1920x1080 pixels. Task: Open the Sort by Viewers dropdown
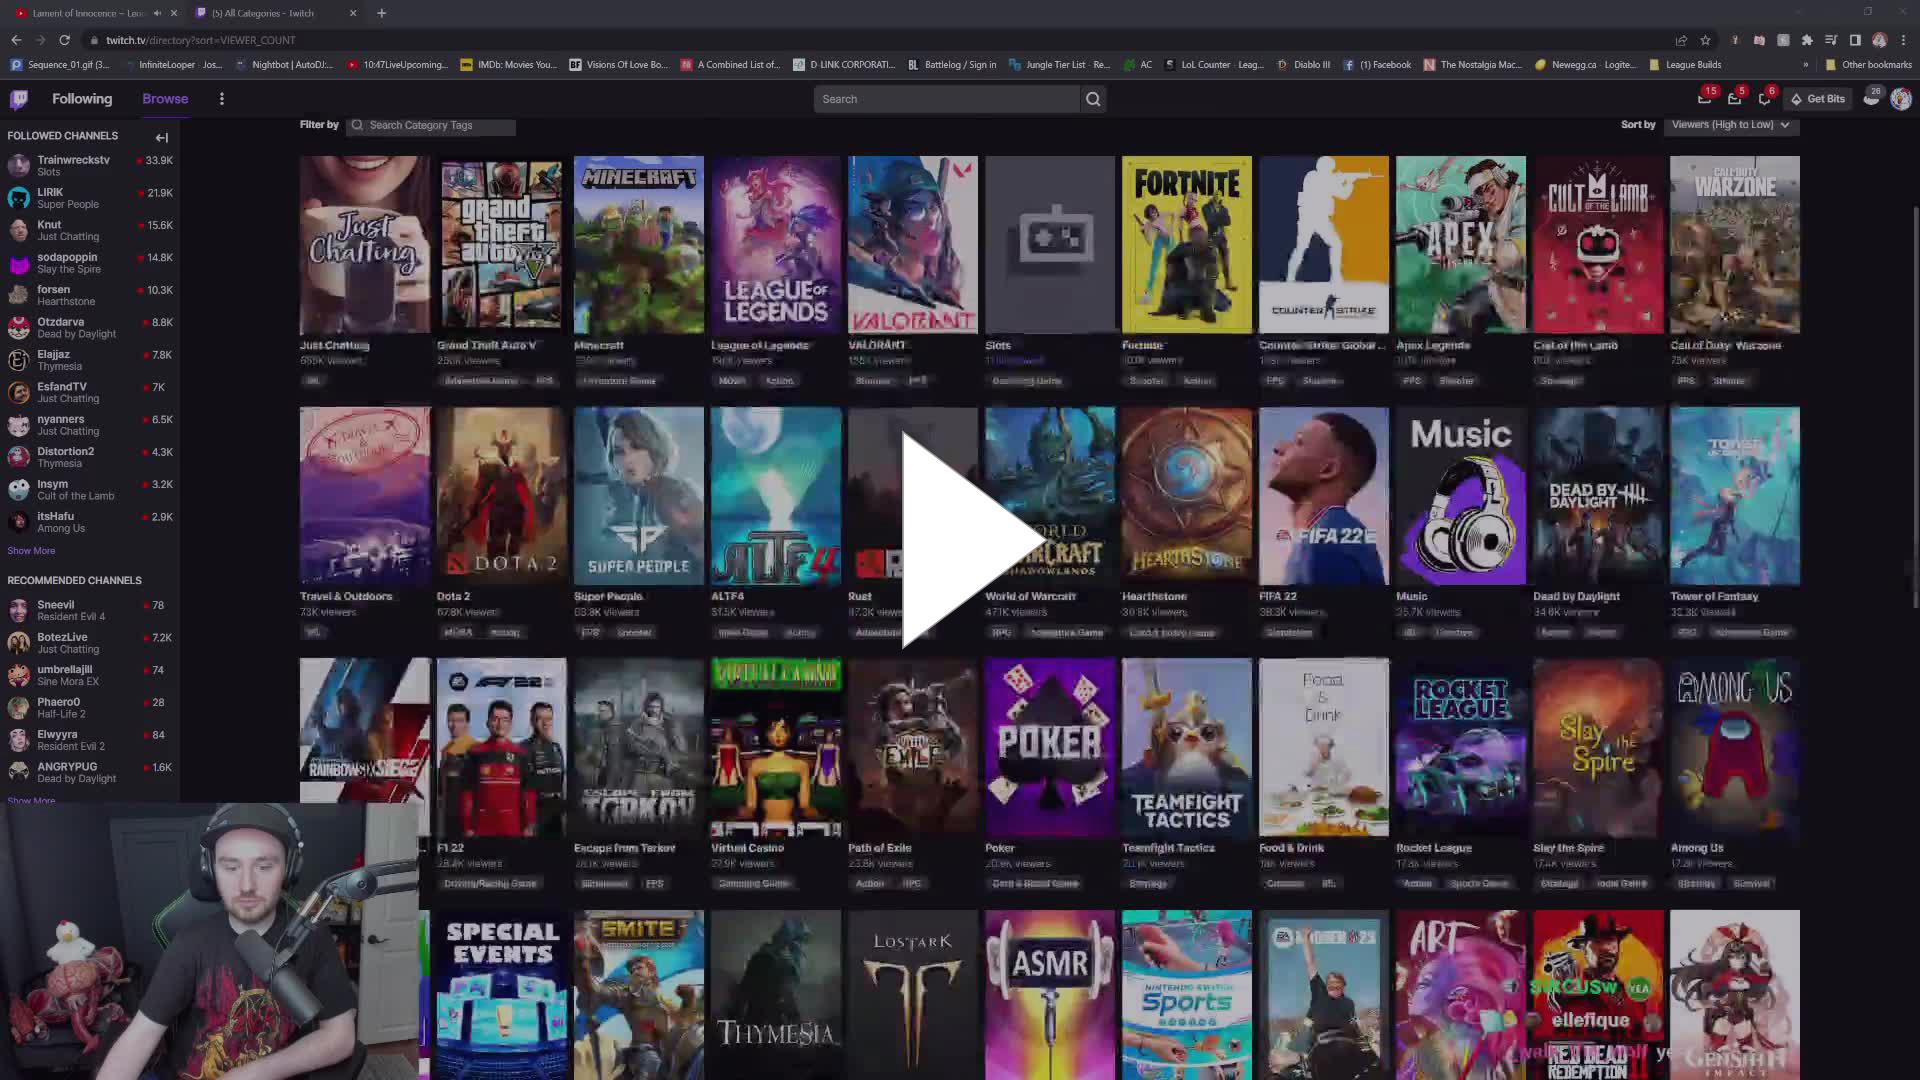pyautogui.click(x=1731, y=124)
